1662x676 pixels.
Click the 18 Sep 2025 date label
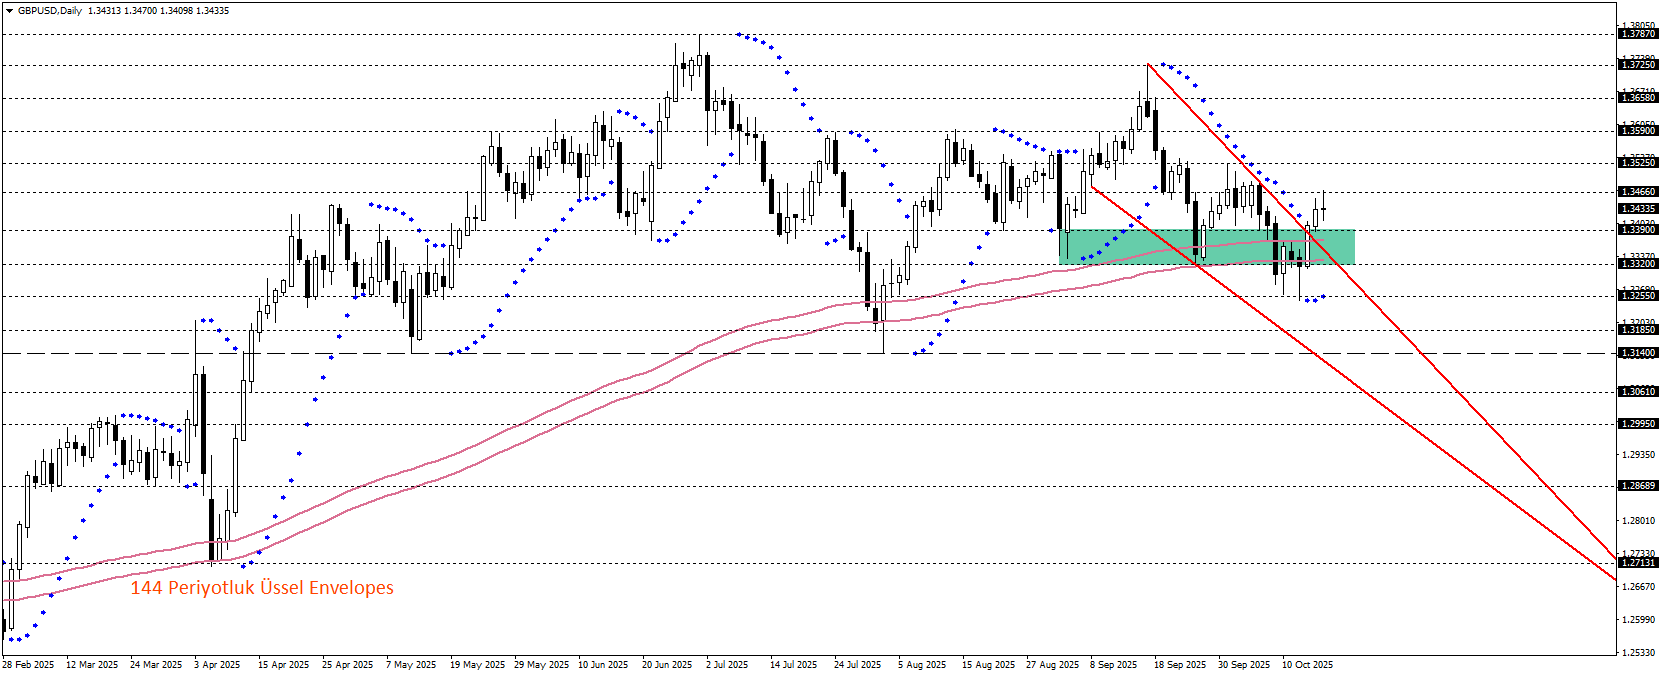coord(1180,665)
